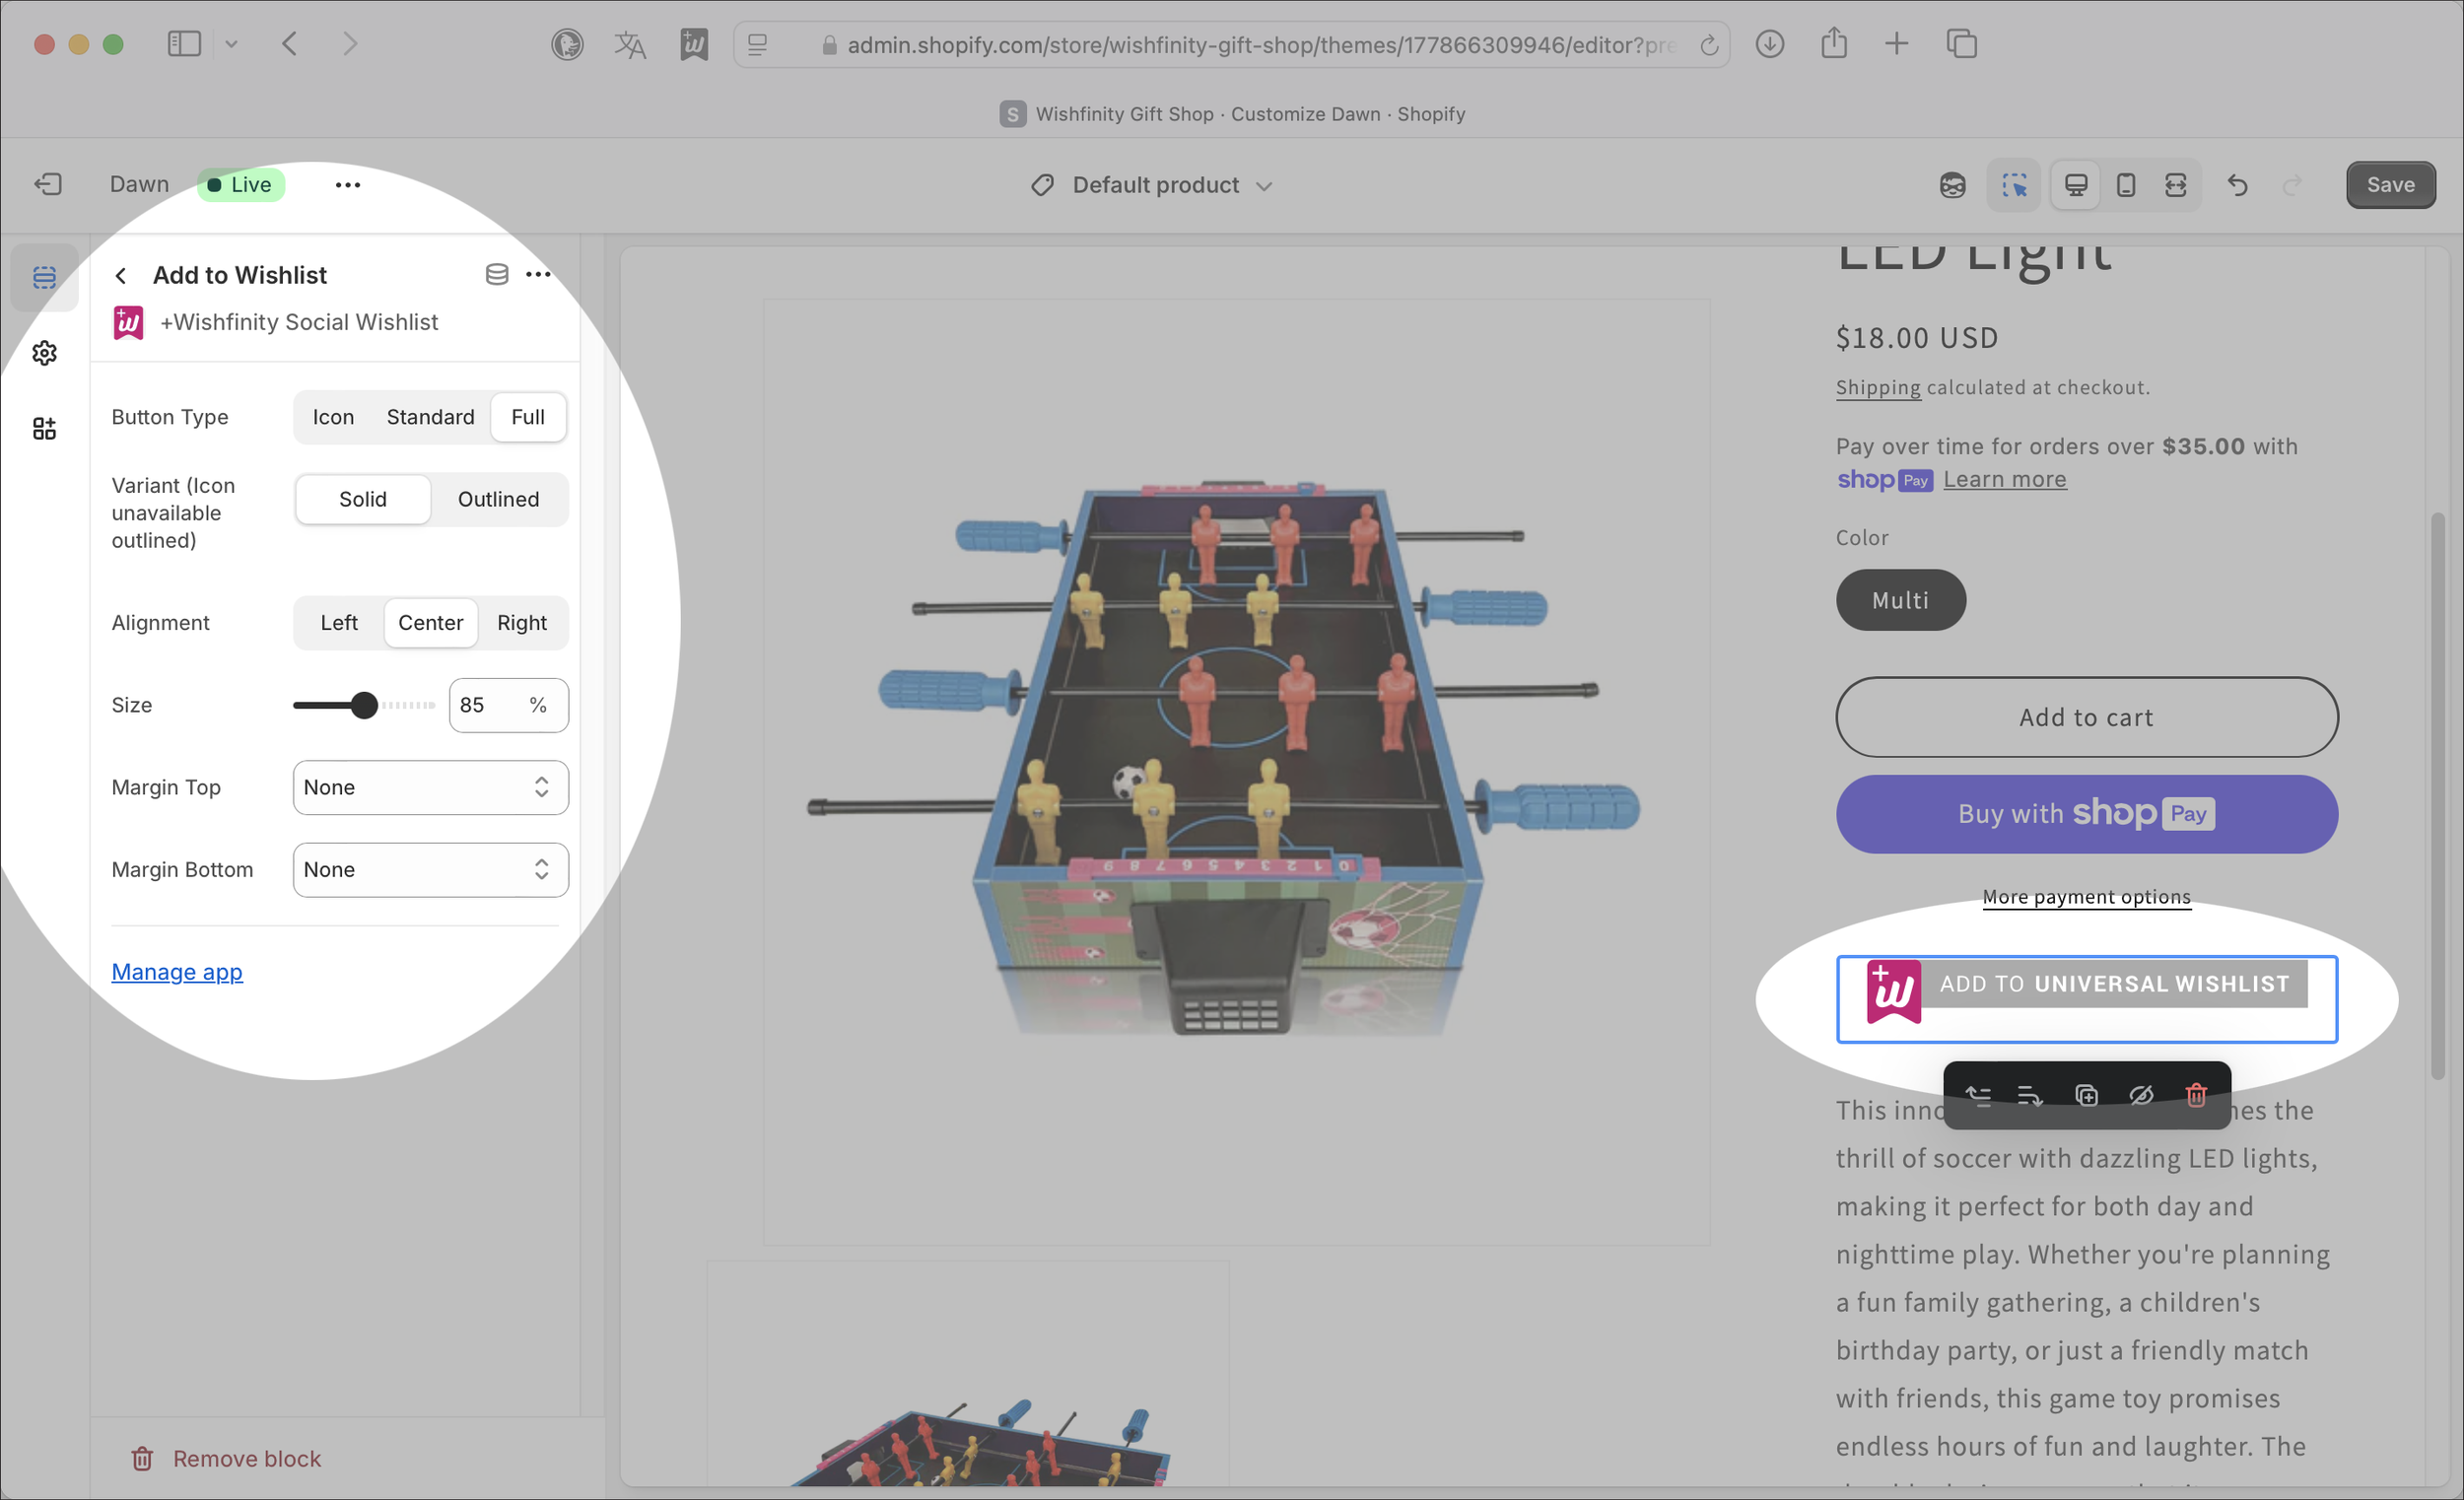
Task: Open the Margin Bottom dropdown
Action: pyautogui.click(x=430, y=869)
